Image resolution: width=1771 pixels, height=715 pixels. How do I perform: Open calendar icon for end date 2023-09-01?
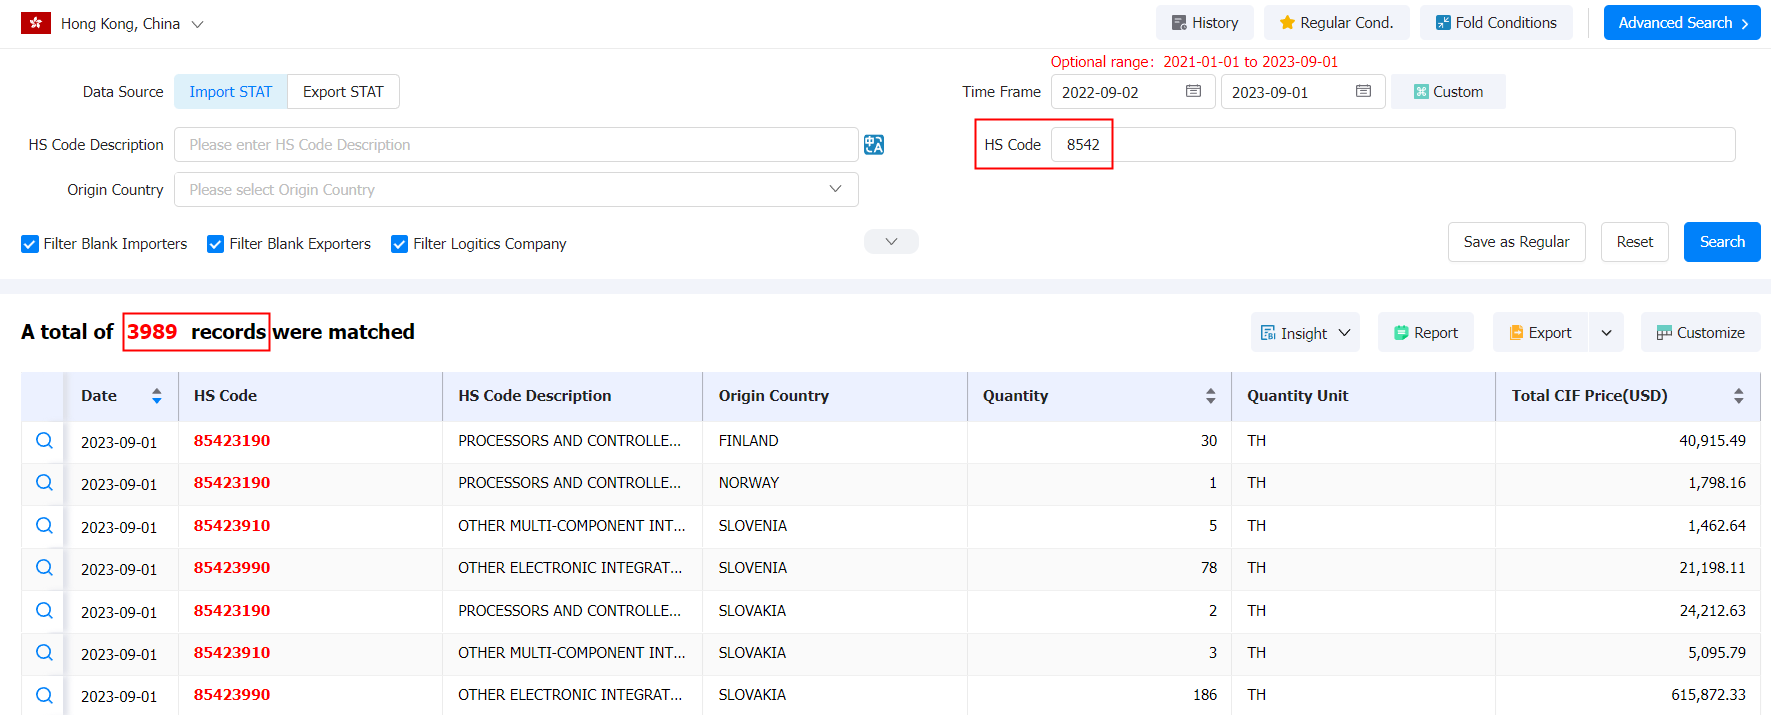click(x=1363, y=91)
